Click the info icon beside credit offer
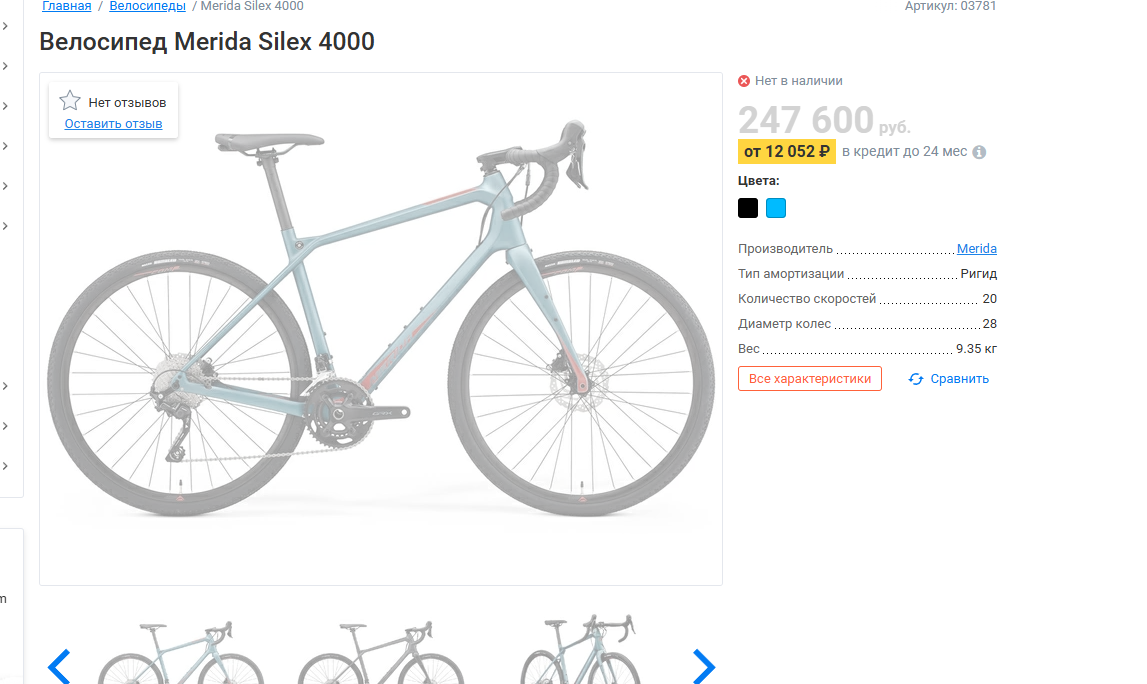The height and width of the screenshot is (684, 1147). click(x=979, y=152)
